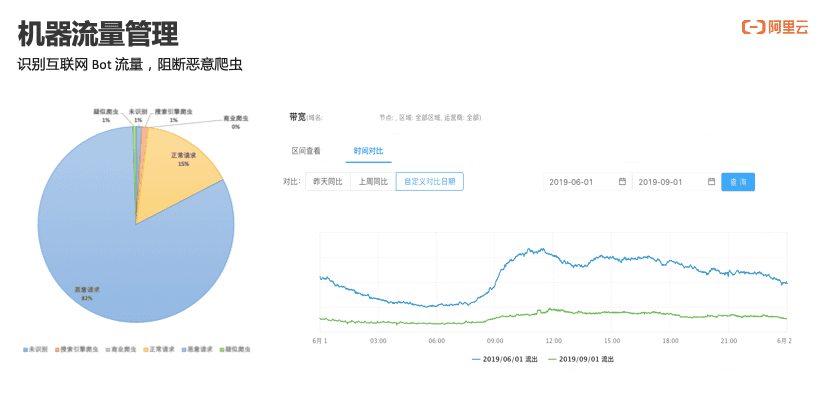833x412 pixels.
Task: Click the blue 查询 button
Action: [x=738, y=182]
